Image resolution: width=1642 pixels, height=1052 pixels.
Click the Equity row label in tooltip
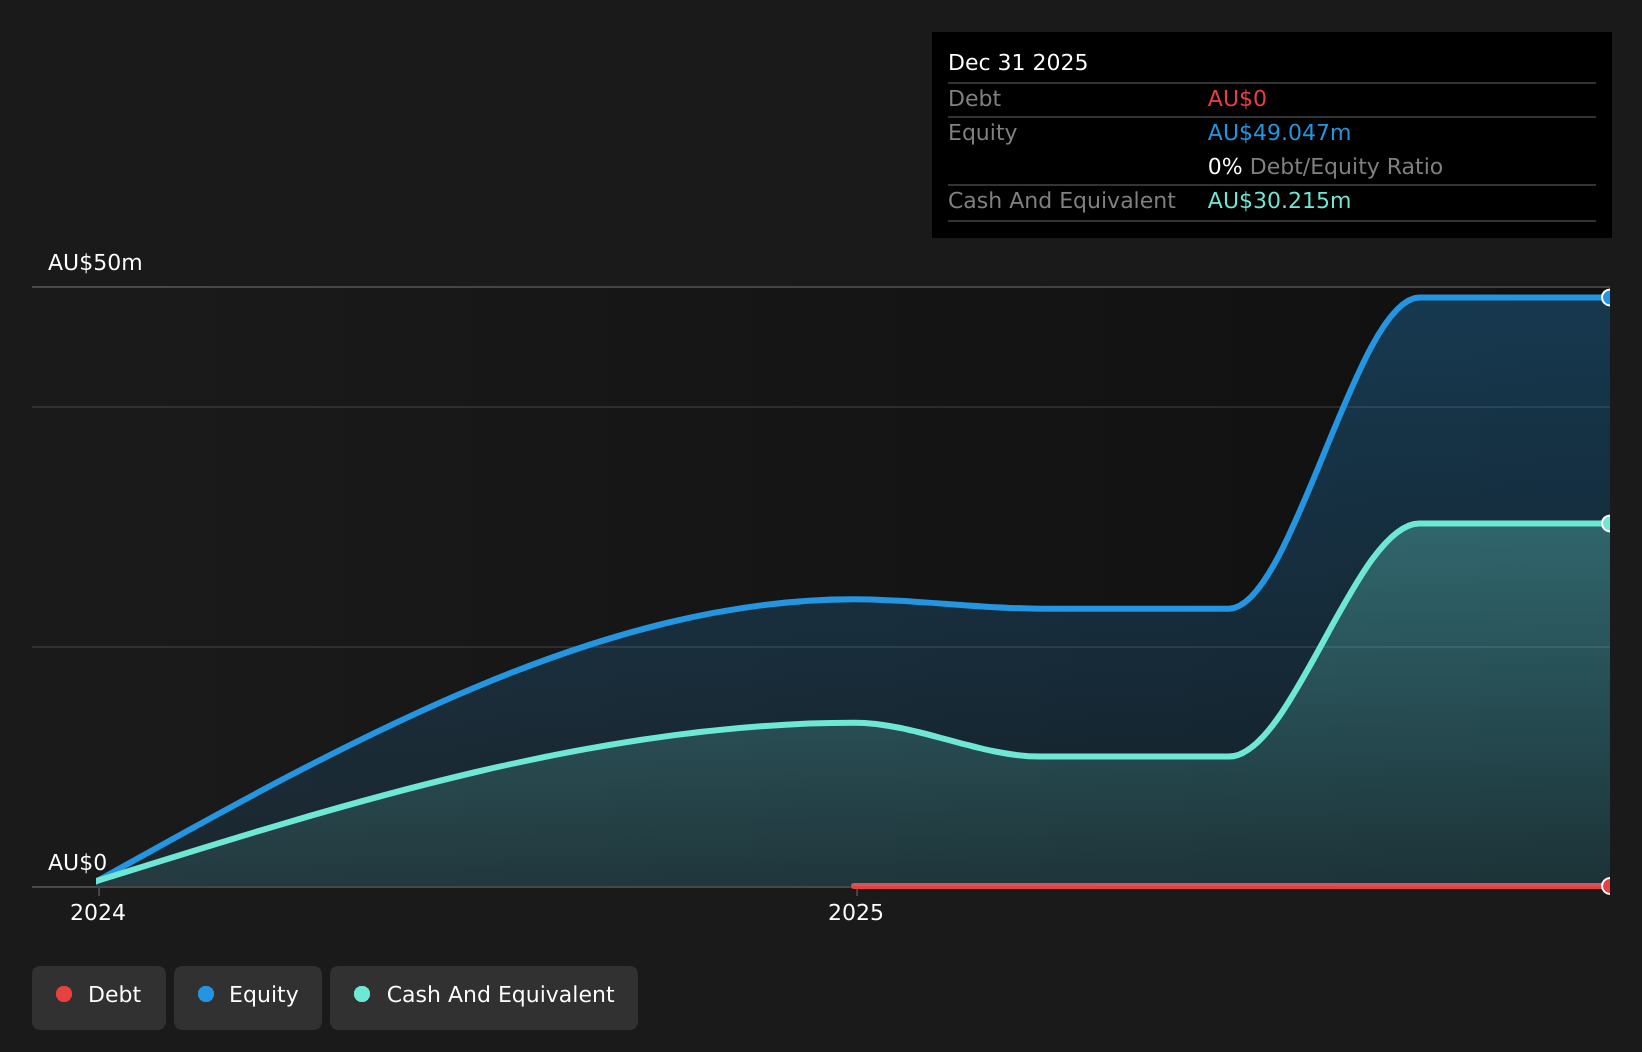[x=982, y=133]
